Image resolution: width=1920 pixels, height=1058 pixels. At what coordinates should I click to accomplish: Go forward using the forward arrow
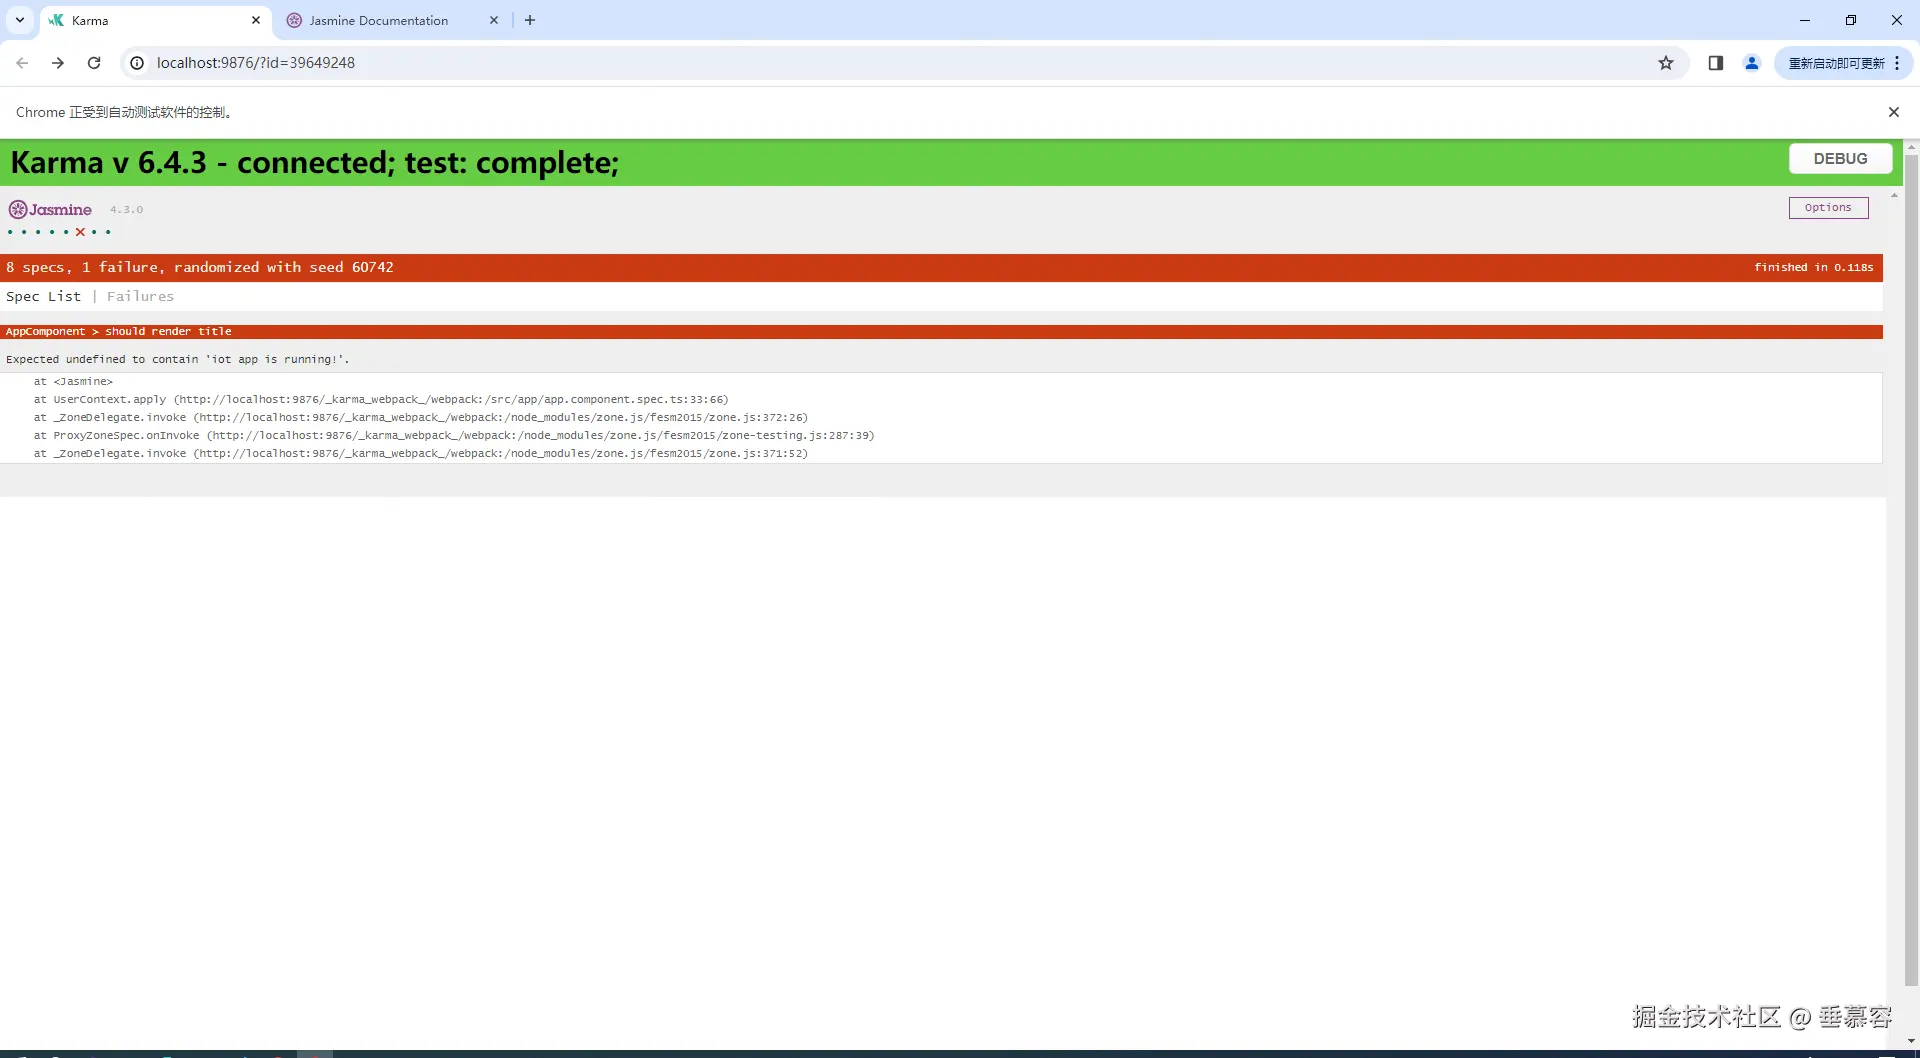[58, 63]
